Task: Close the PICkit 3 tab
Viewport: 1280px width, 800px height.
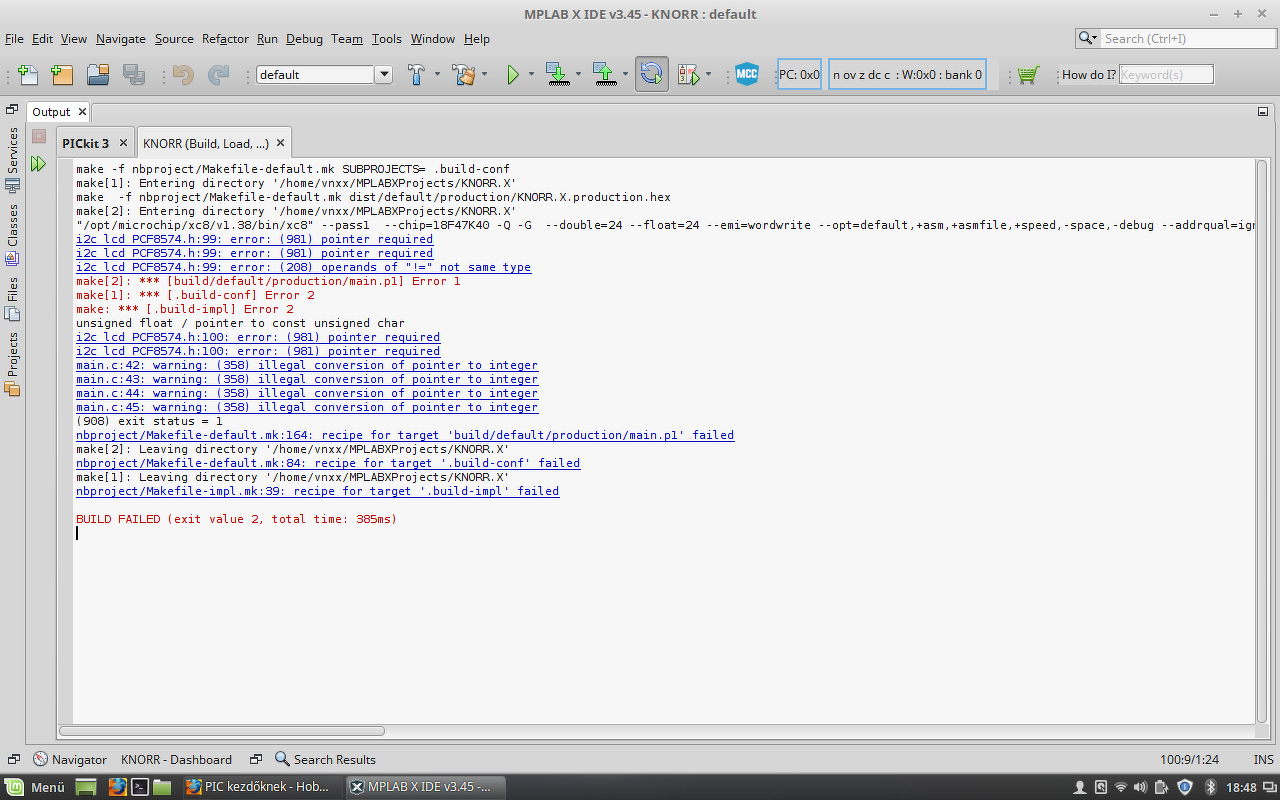Action: [123, 144]
